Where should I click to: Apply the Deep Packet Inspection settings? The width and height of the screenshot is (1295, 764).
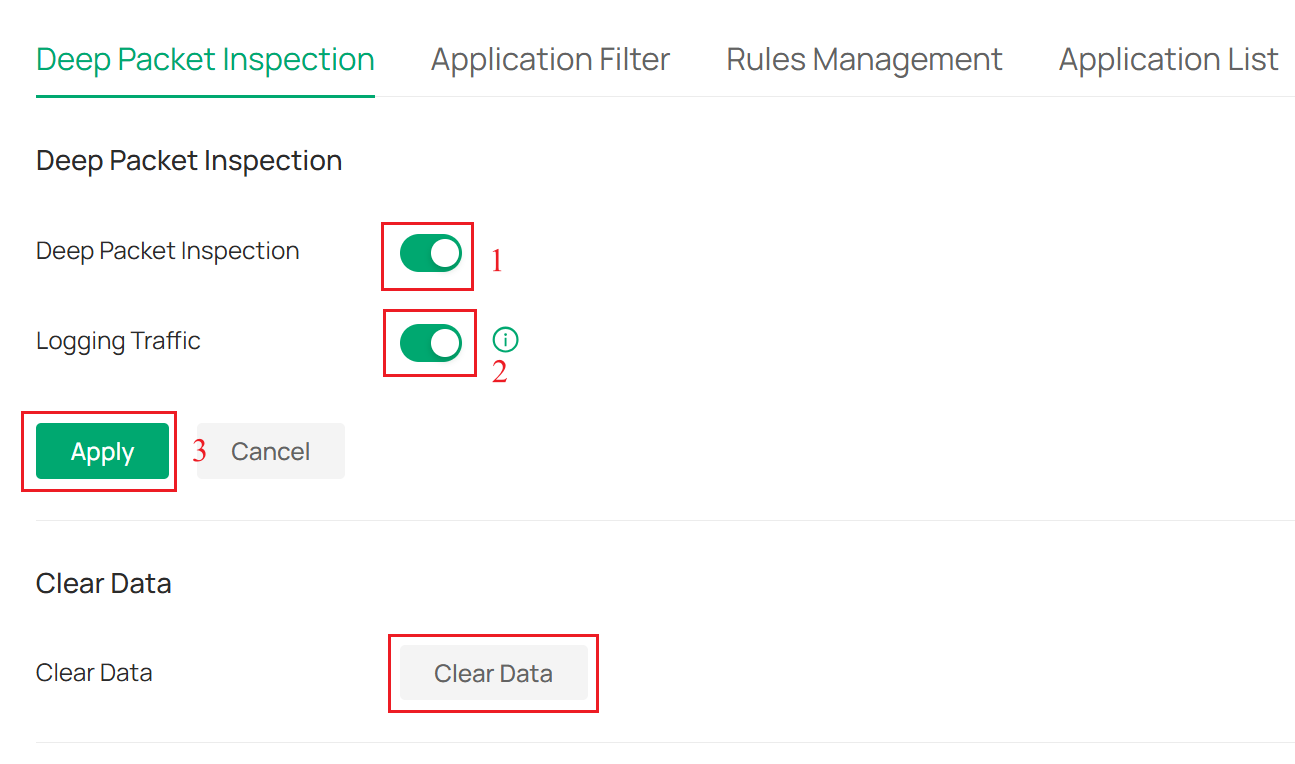pos(102,451)
